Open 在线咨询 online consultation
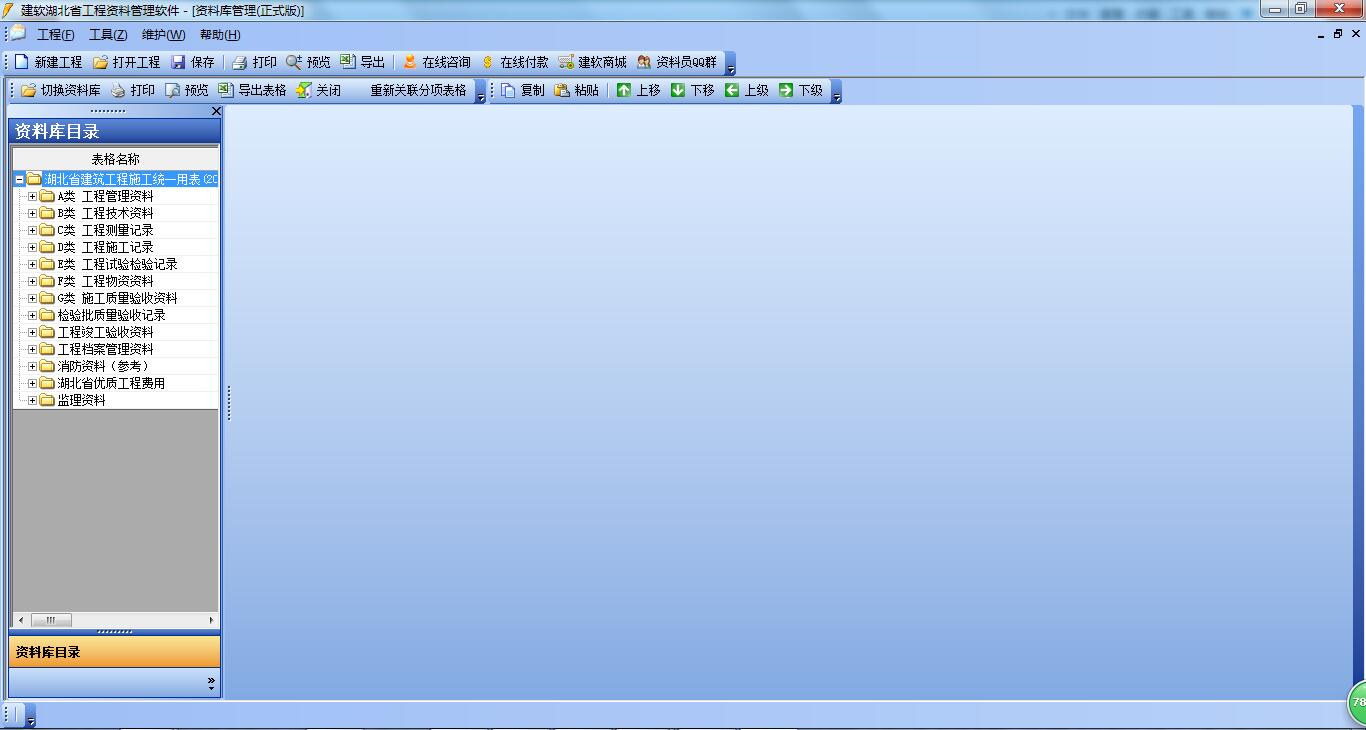The image size is (1366, 730). [x=436, y=62]
